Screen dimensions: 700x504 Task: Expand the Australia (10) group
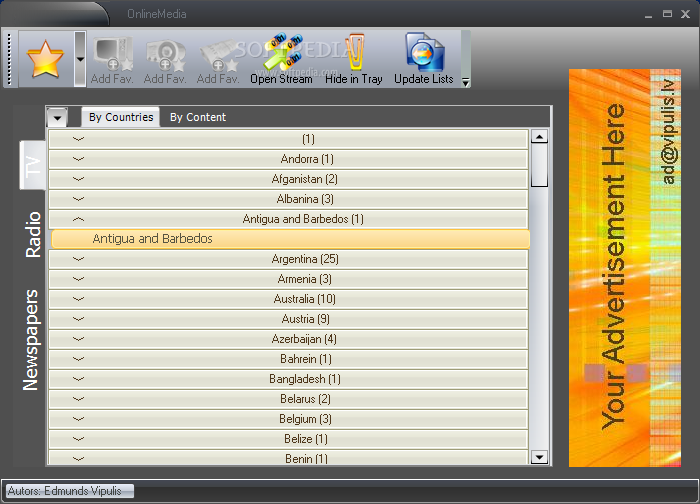click(x=288, y=299)
